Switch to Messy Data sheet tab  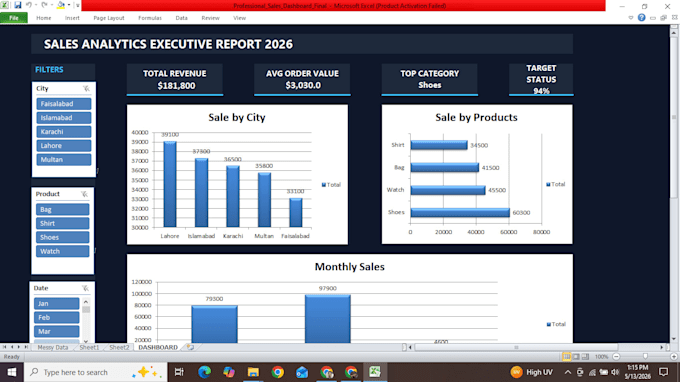(52, 347)
